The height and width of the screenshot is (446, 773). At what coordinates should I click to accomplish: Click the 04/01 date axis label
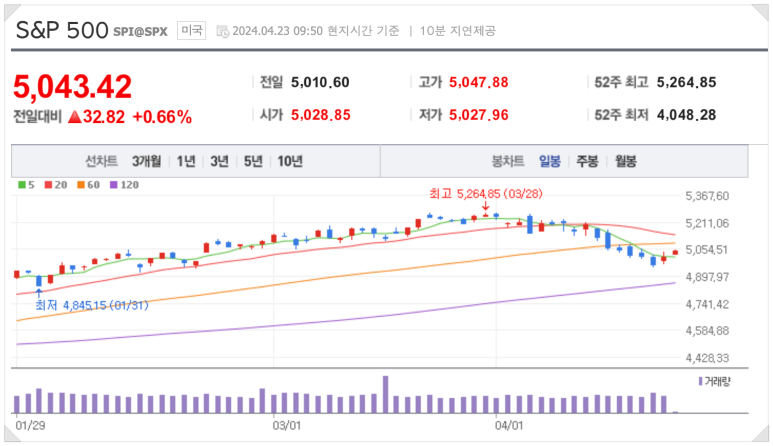pyautogui.click(x=509, y=425)
